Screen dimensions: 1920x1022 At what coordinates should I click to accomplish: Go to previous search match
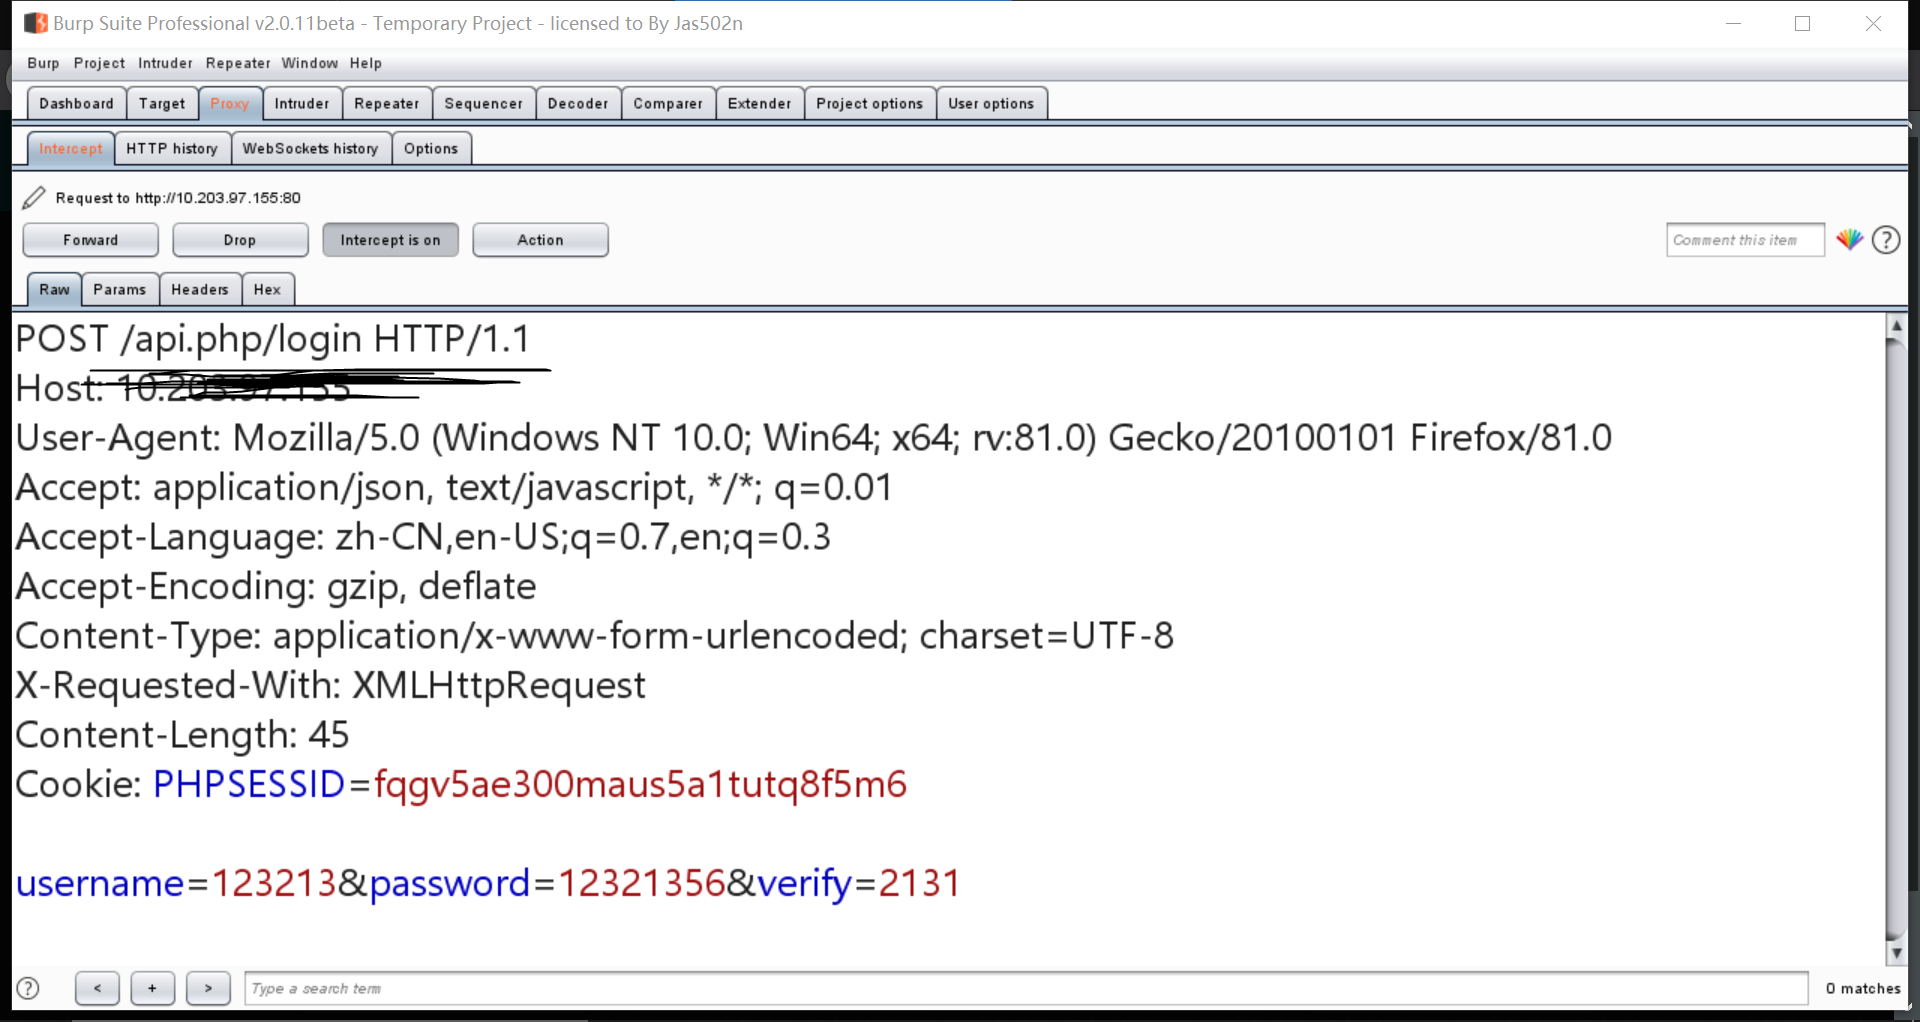[97, 988]
